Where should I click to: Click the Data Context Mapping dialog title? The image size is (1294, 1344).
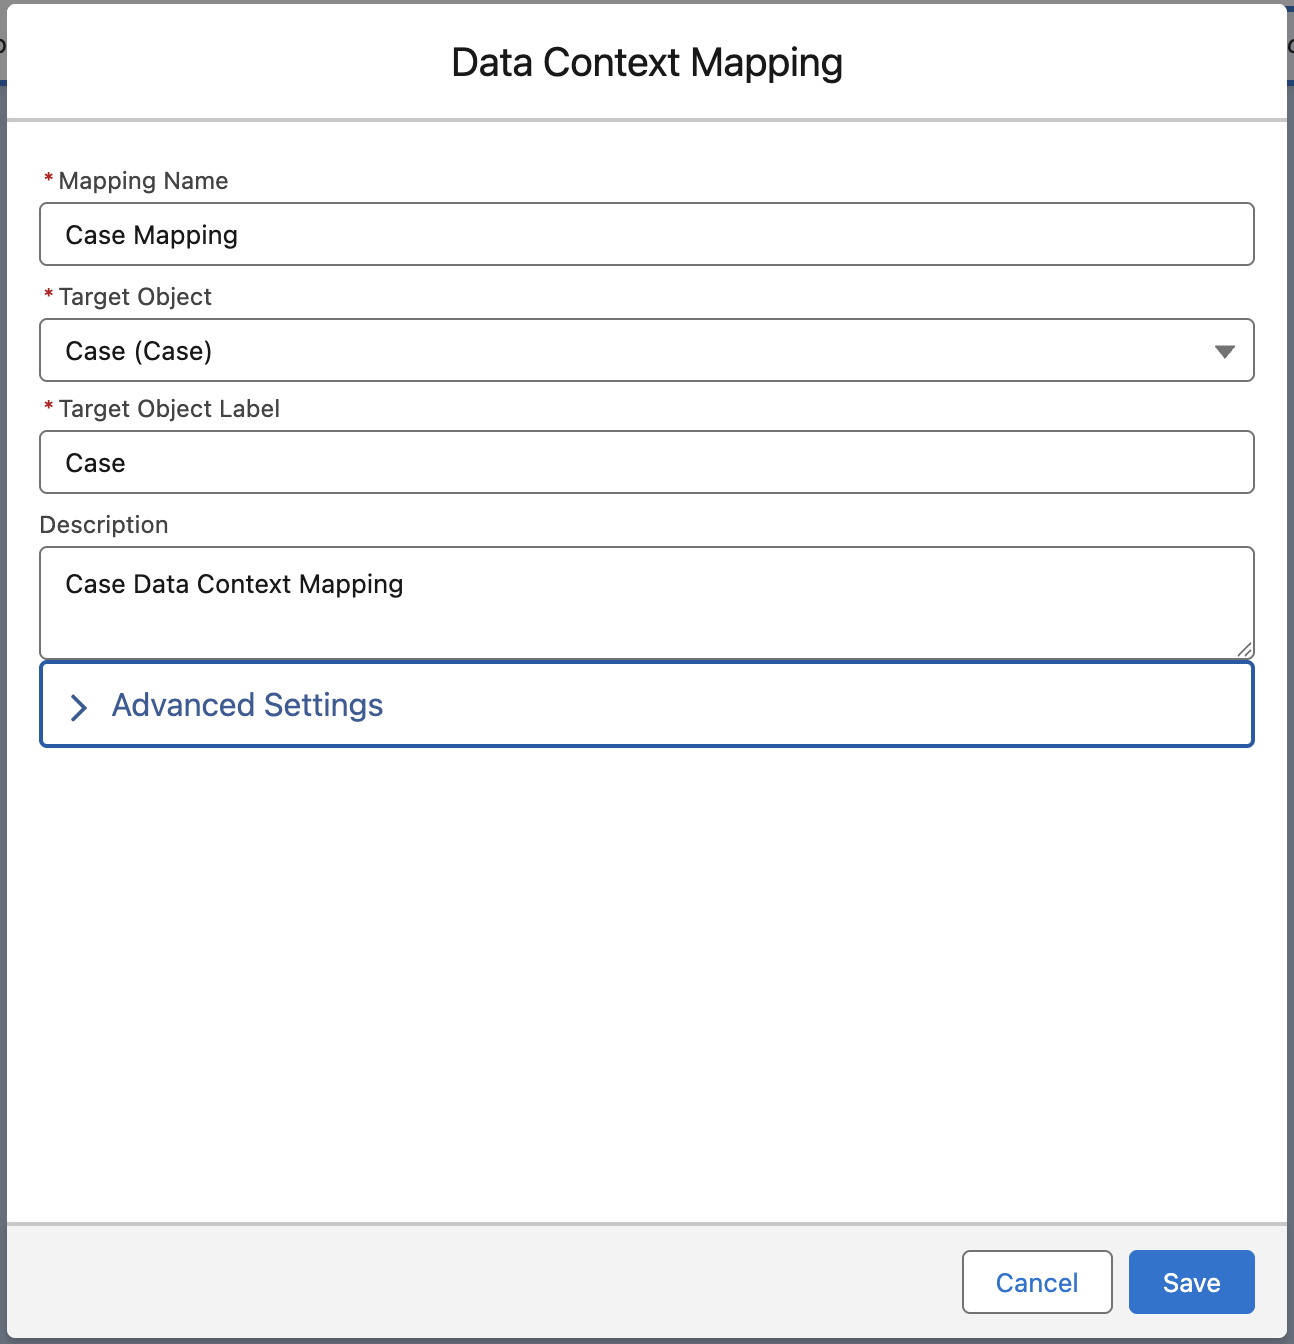coord(646,63)
